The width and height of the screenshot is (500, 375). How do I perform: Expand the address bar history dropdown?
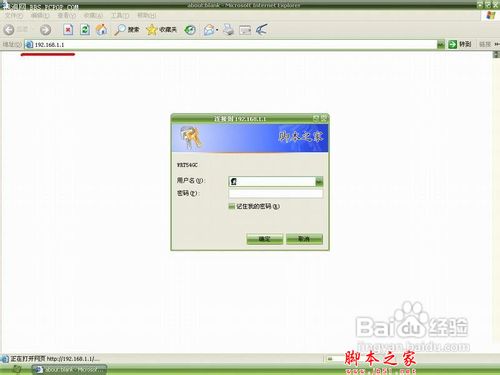pos(441,44)
